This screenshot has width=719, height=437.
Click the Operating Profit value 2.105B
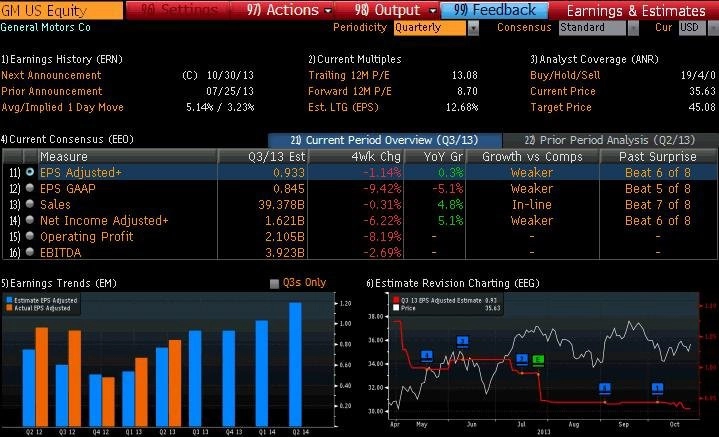[285, 237]
